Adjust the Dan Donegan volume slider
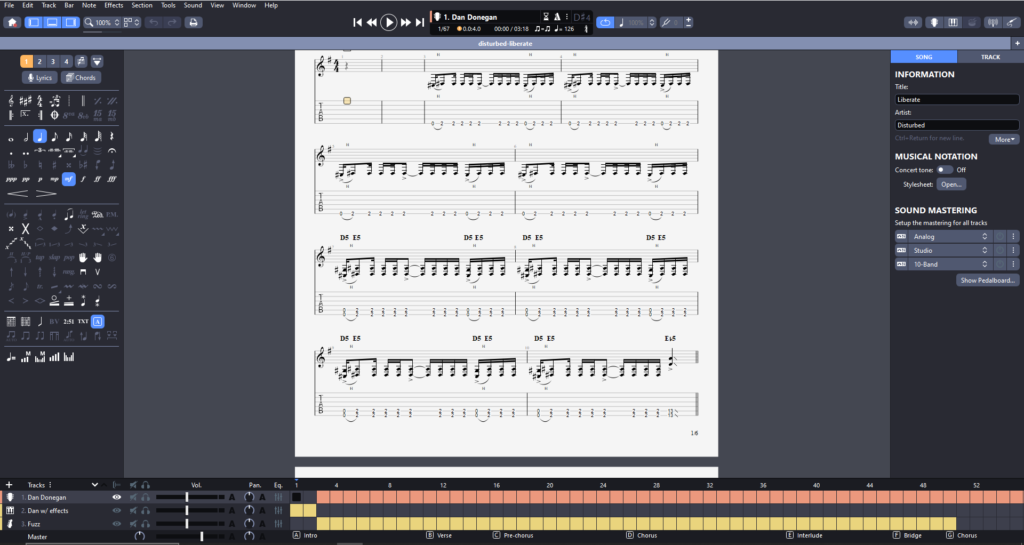The width and height of the screenshot is (1024, 545). (x=189, y=497)
